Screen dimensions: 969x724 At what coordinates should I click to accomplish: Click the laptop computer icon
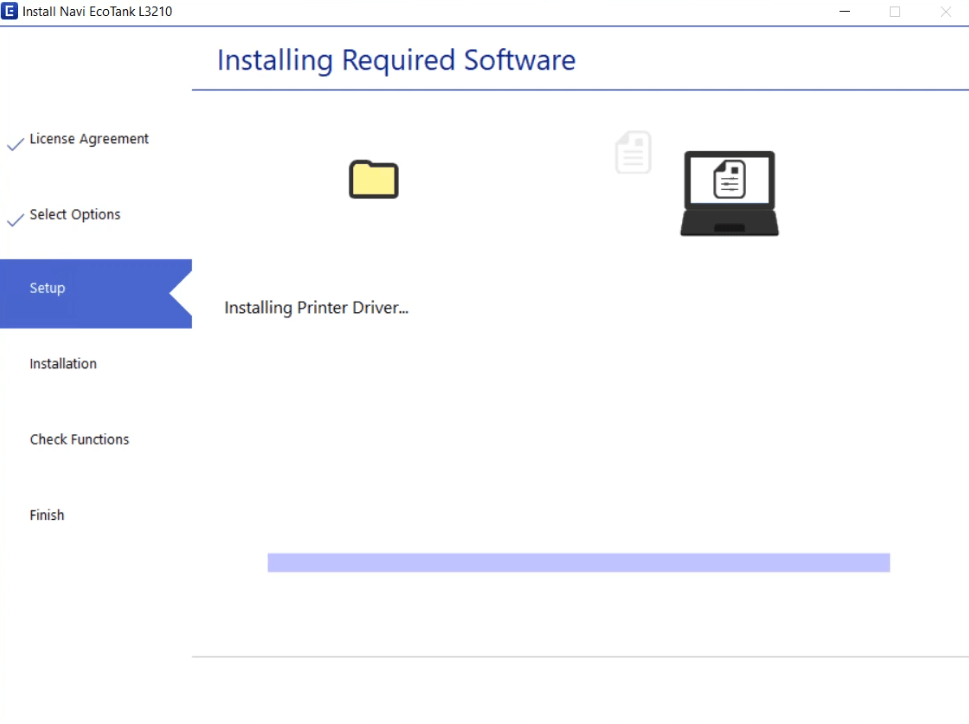pyautogui.click(x=729, y=193)
